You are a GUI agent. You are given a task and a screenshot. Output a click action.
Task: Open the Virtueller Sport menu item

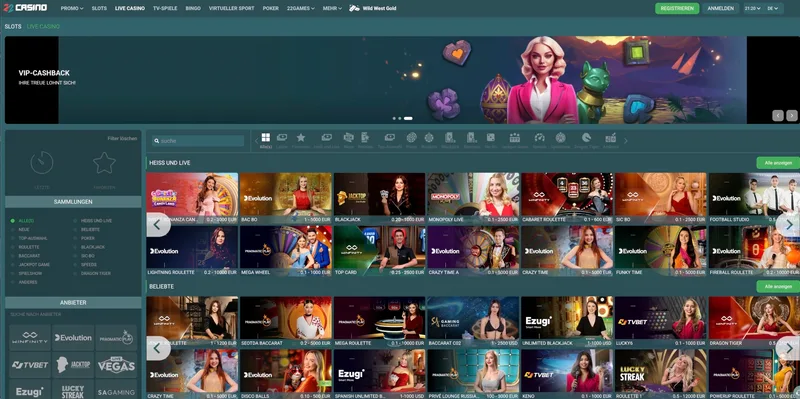[x=232, y=8]
